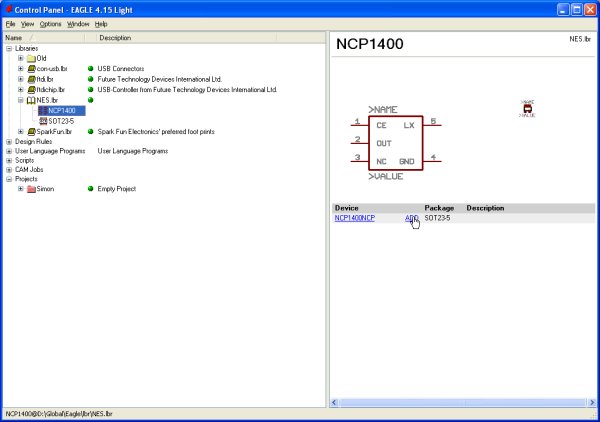Collapse the Projects node
600x422 pixels.
[x=9, y=179]
